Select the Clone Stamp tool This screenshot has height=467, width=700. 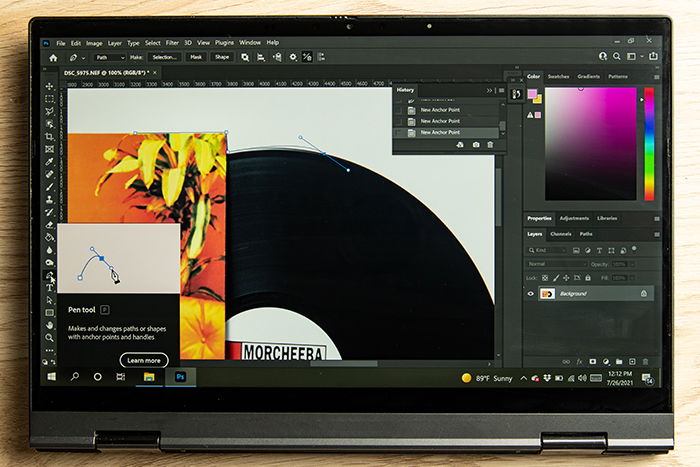(50, 199)
